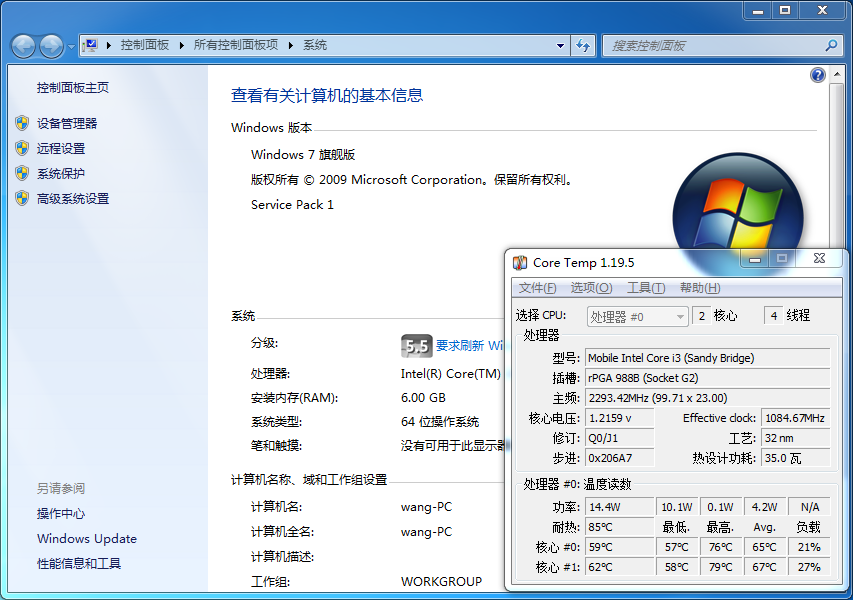Maximize the System control panel window
The width and height of the screenshot is (853, 600).
pos(784,10)
